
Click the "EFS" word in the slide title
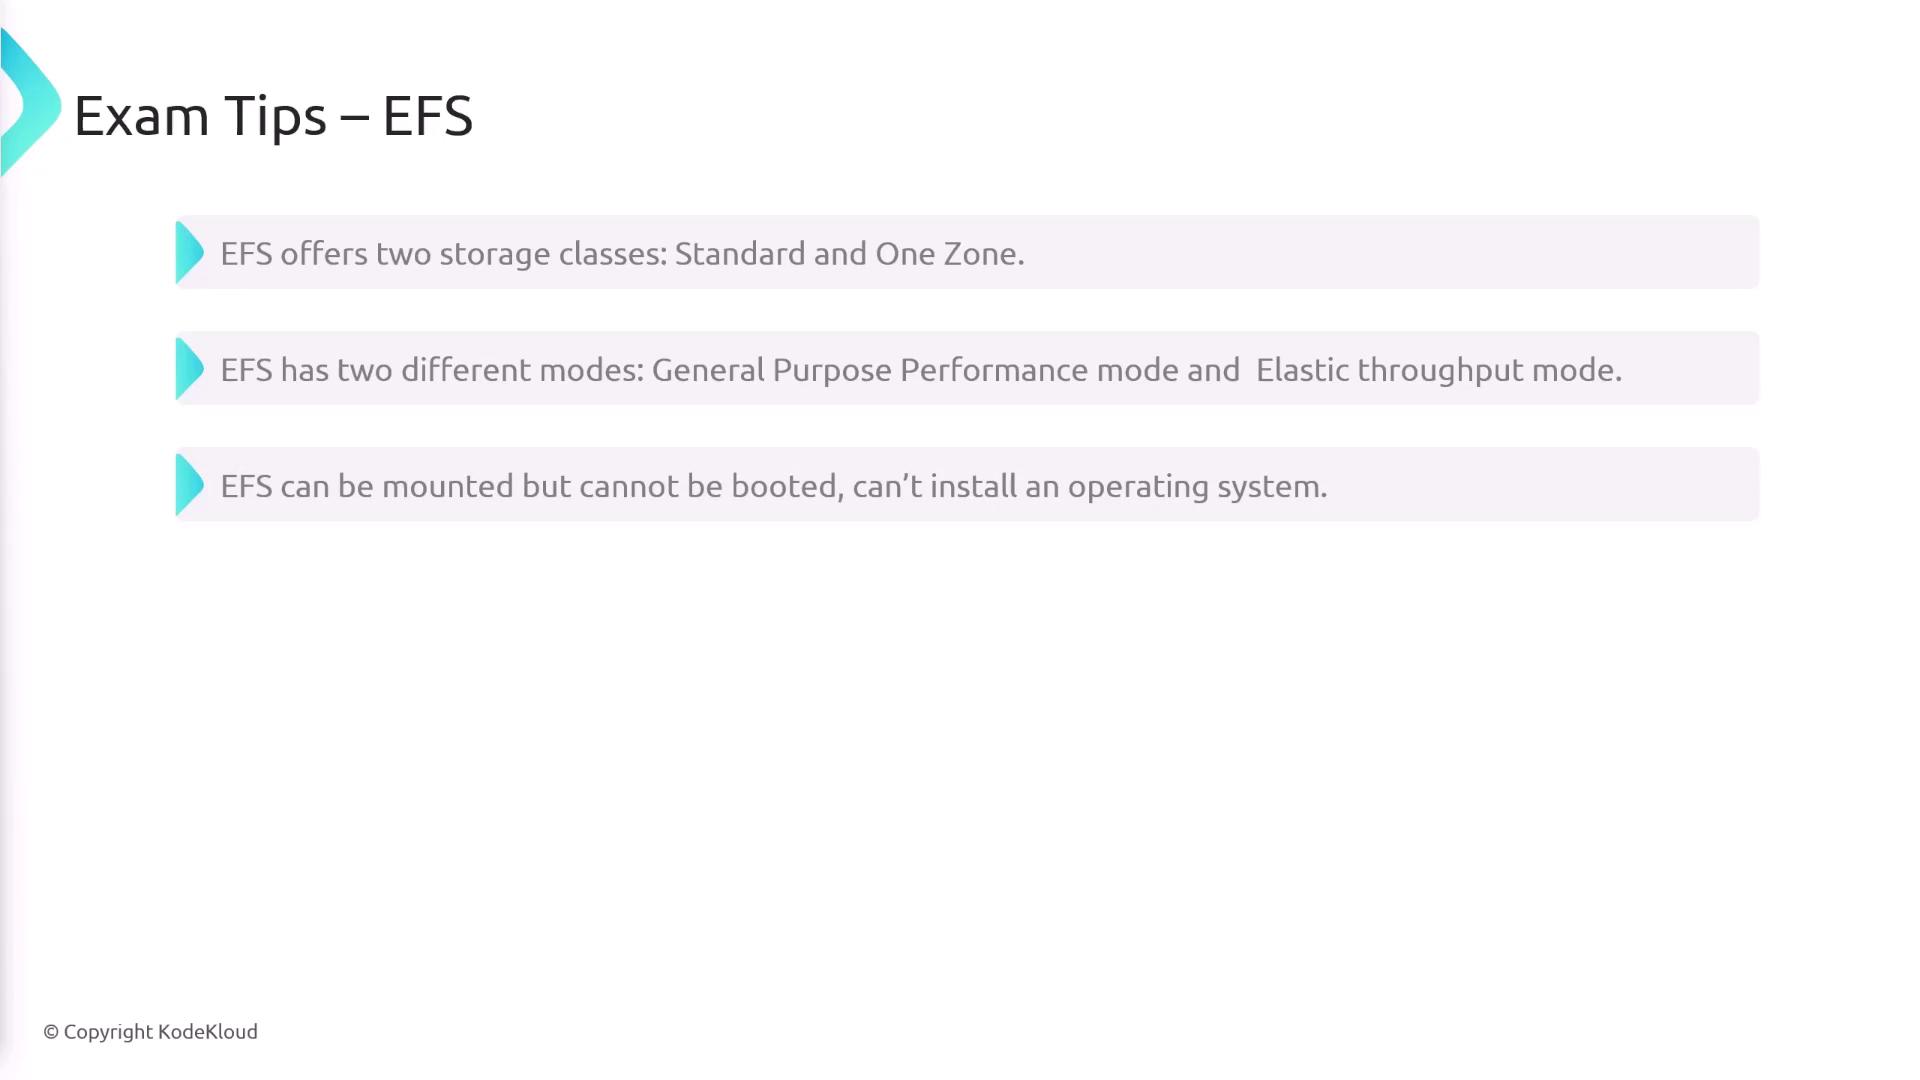click(x=427, y=116)
